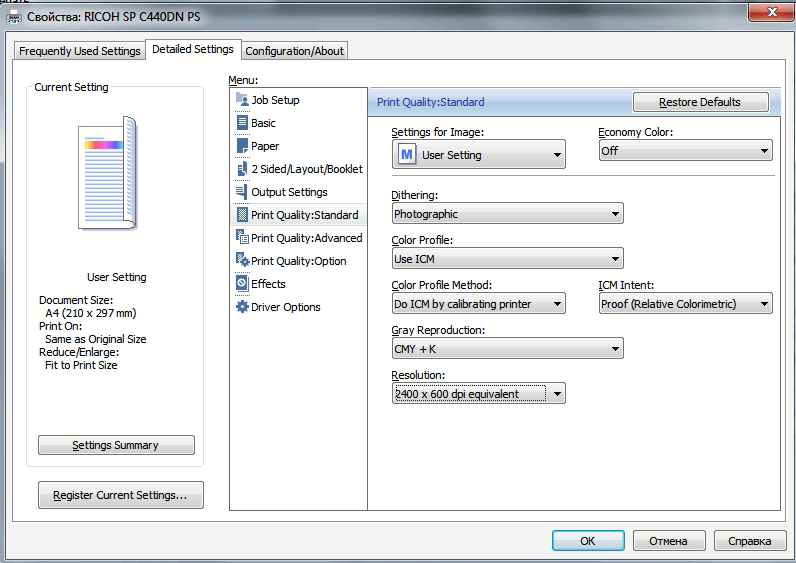Viewport: 796px width, 563px height.
Task: Open the Paper menu entry
Action: [x=298, y=146]
